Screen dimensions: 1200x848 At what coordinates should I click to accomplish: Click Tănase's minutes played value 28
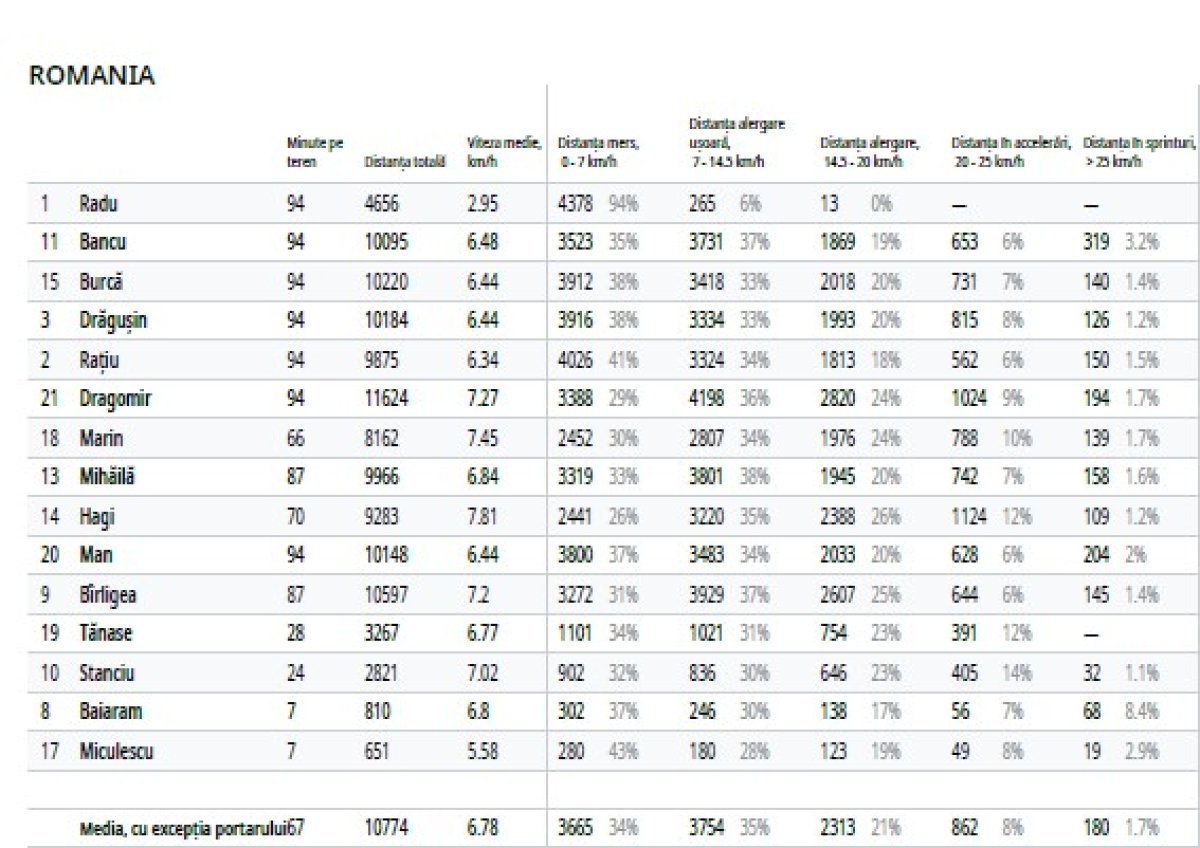click(296, 634)
